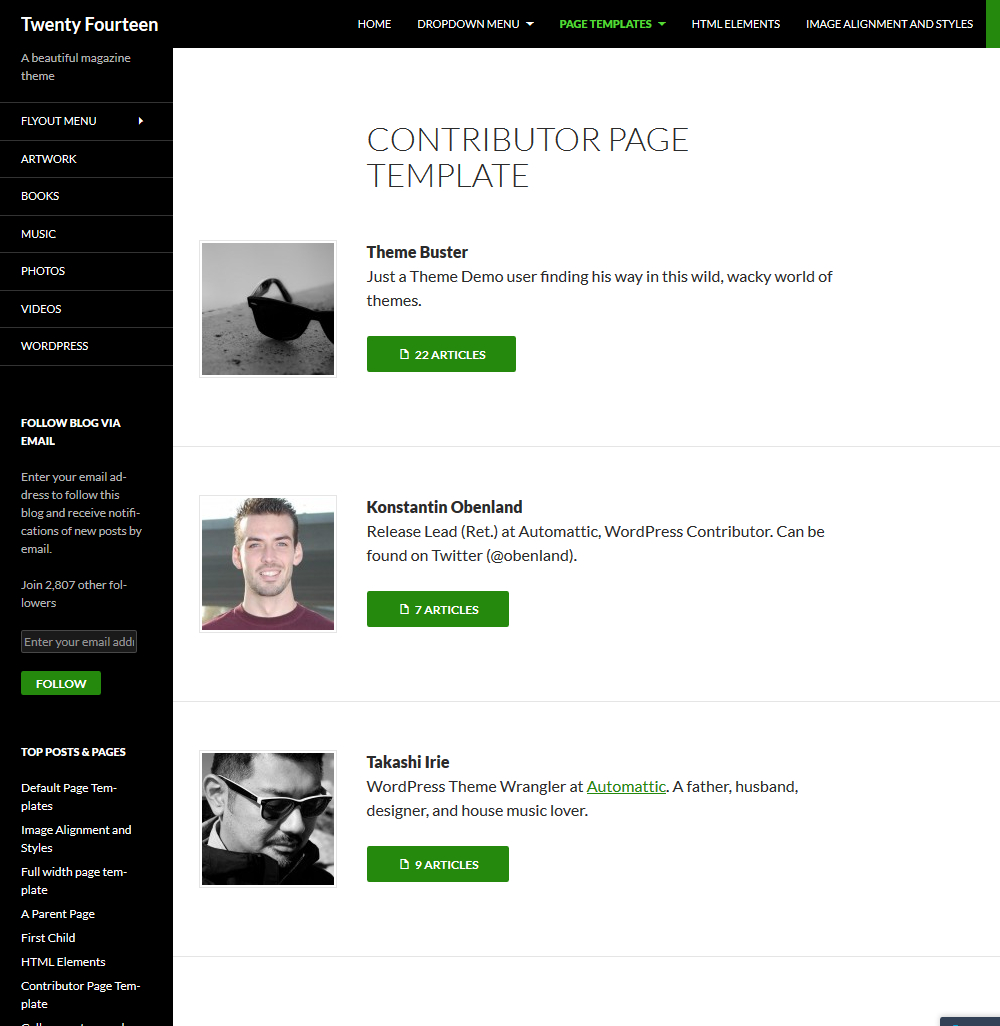Open the Videos sidebar menu item
This screenshot has width=1000, height=1026.
click(41, 309)
